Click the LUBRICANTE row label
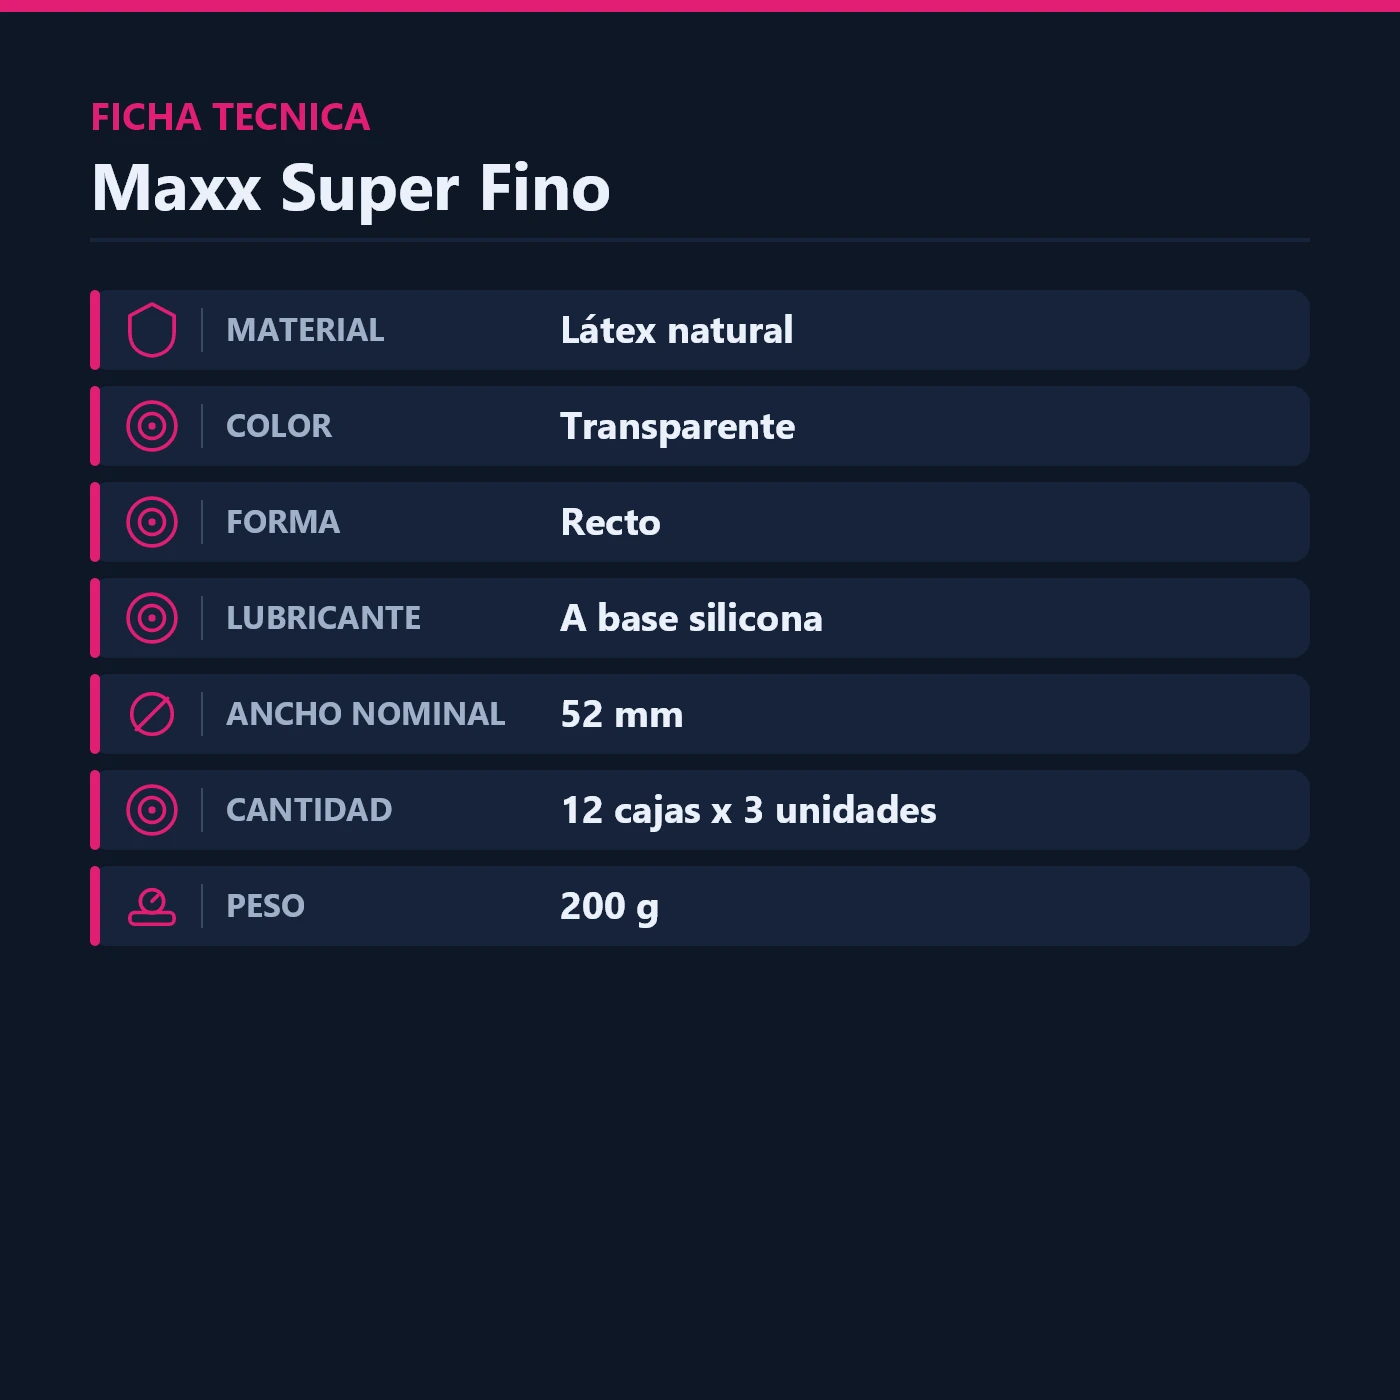 324,618
